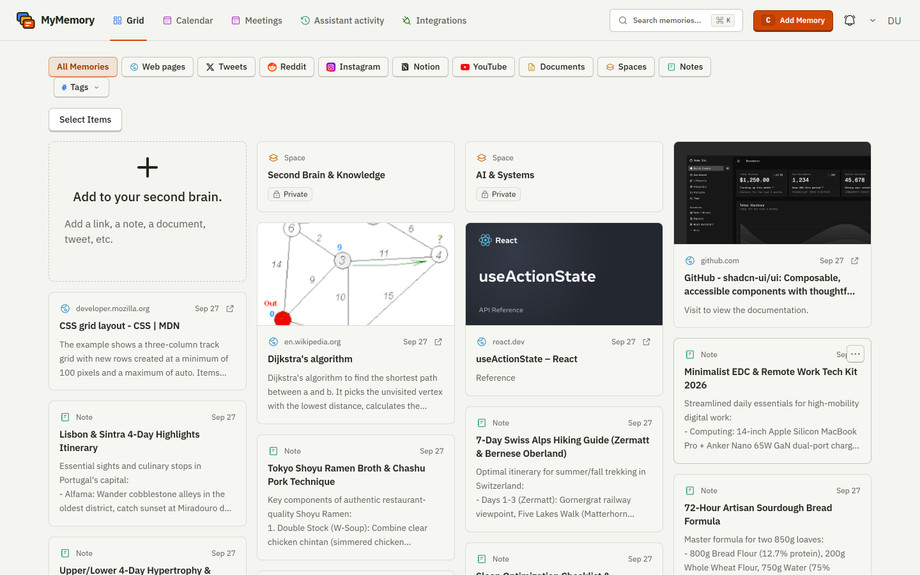Image resolution: width=920 pixels, height=575 pixels.
Task: Filter memories by Instagram
Action: pyautogui.click(x=353, y=67)
